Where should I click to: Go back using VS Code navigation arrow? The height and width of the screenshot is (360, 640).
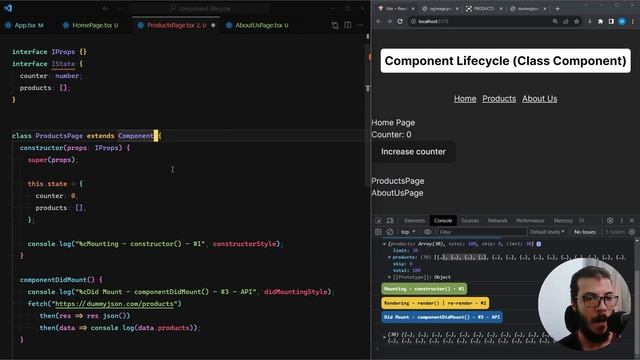105,8
